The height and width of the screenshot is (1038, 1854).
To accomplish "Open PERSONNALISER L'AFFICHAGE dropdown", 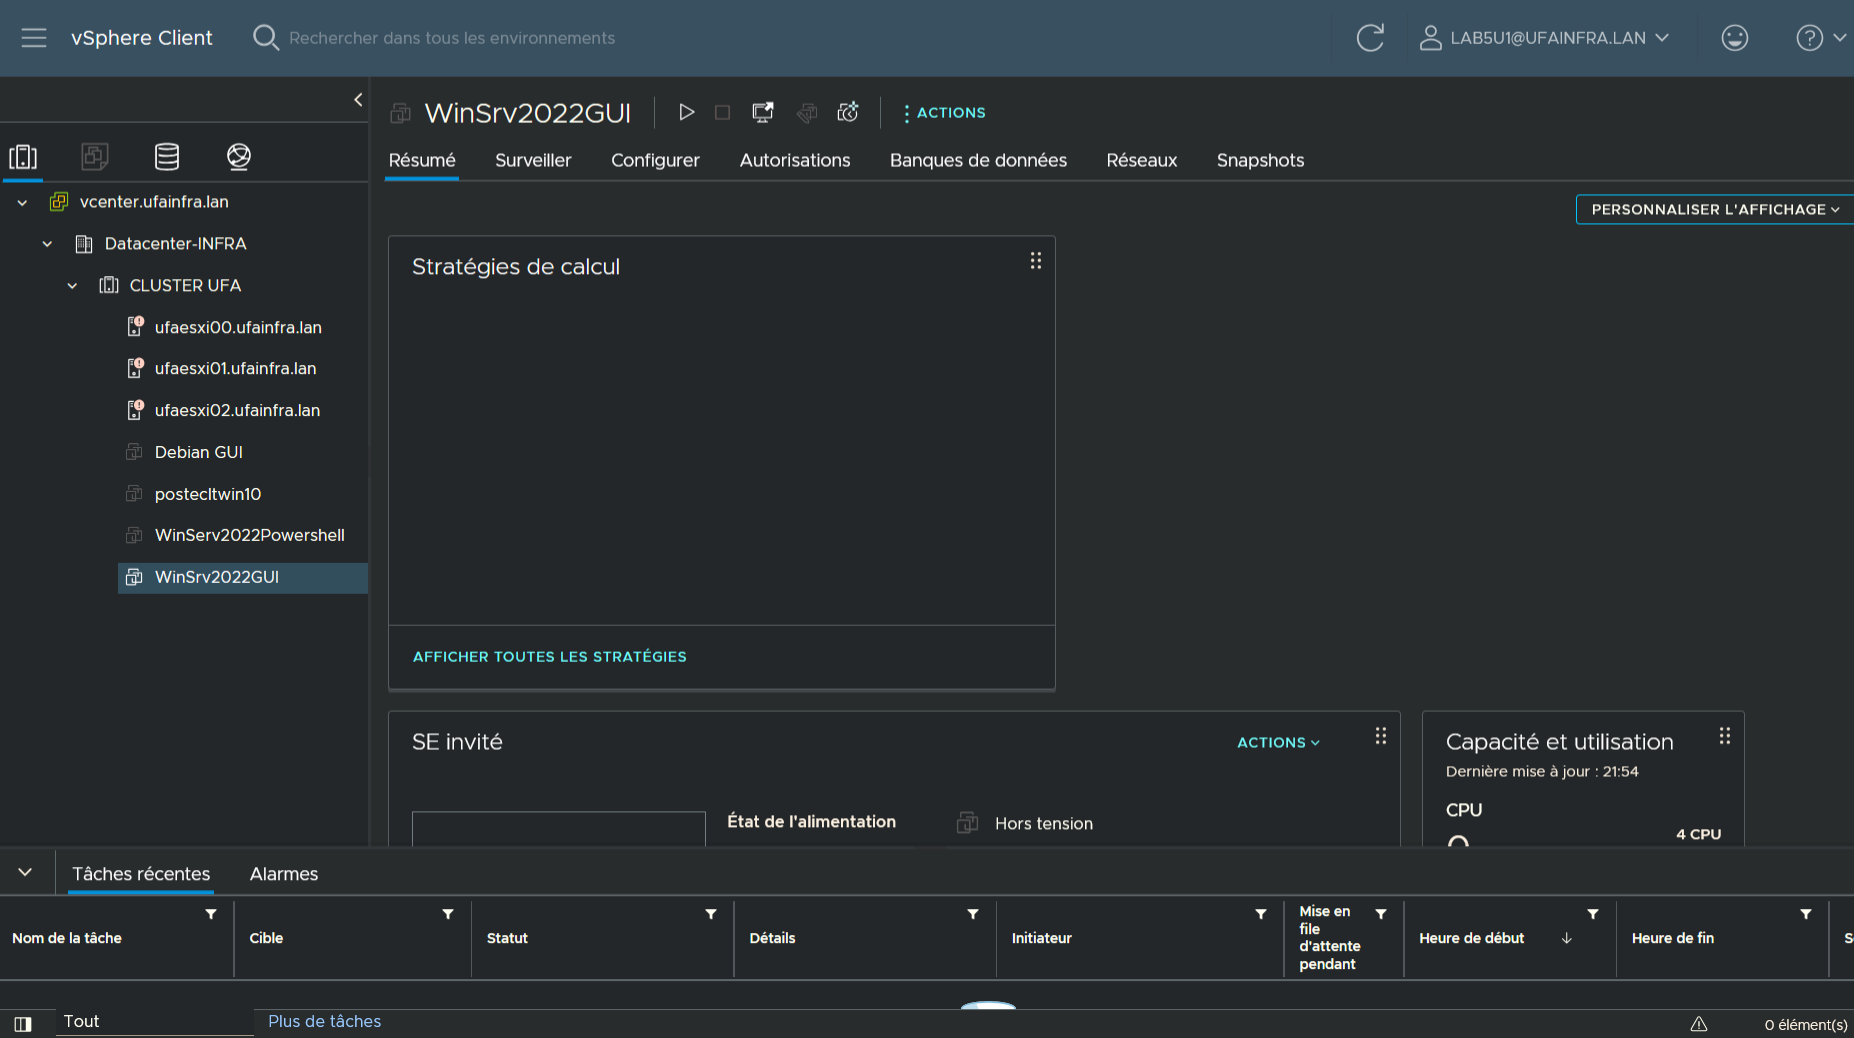I will (x=1714, y=209).
